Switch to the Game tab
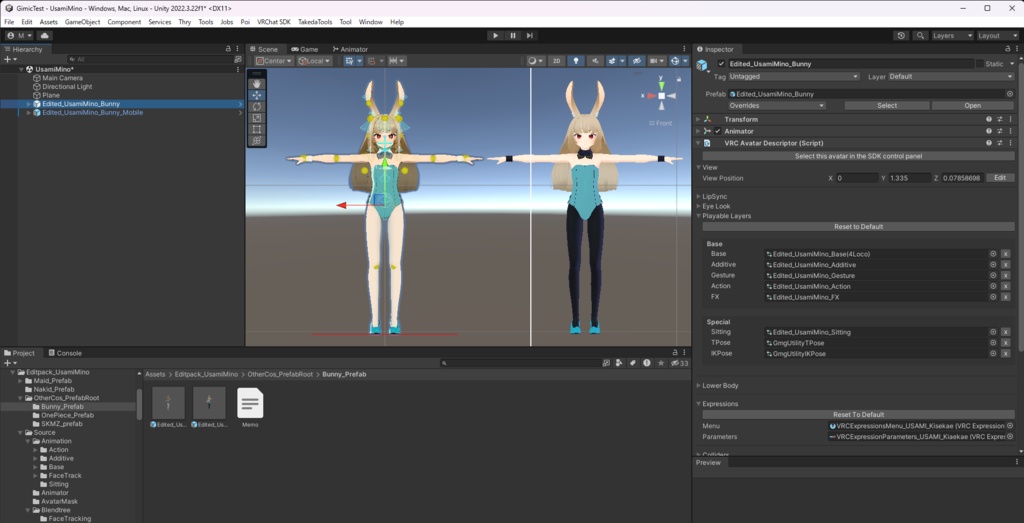 click(304, 49)
